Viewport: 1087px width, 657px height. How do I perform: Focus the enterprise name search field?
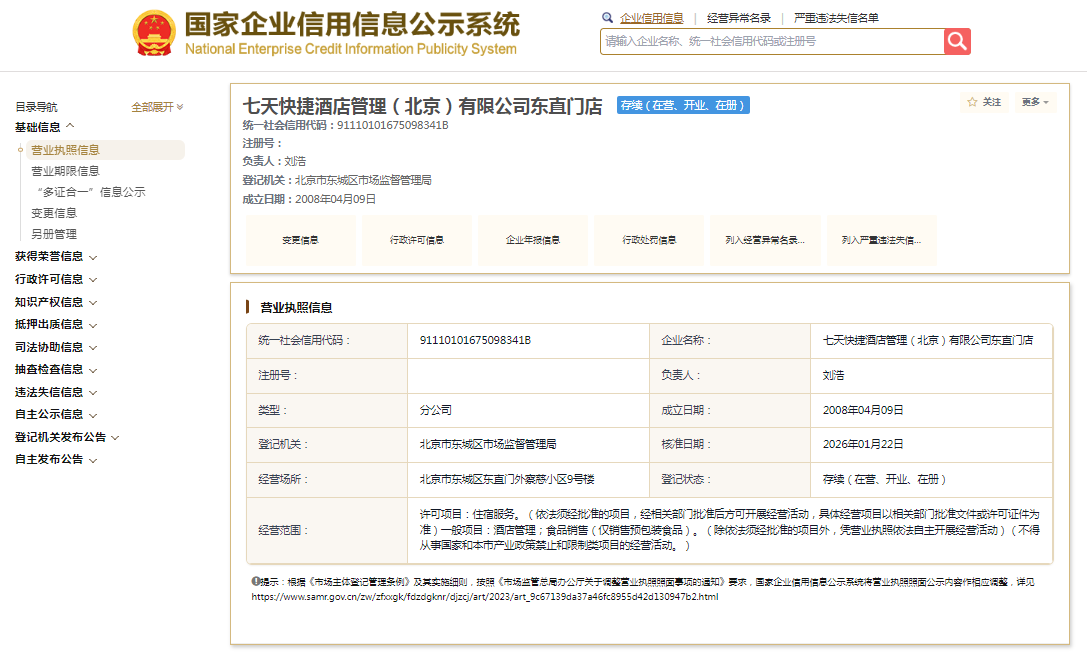772,41
